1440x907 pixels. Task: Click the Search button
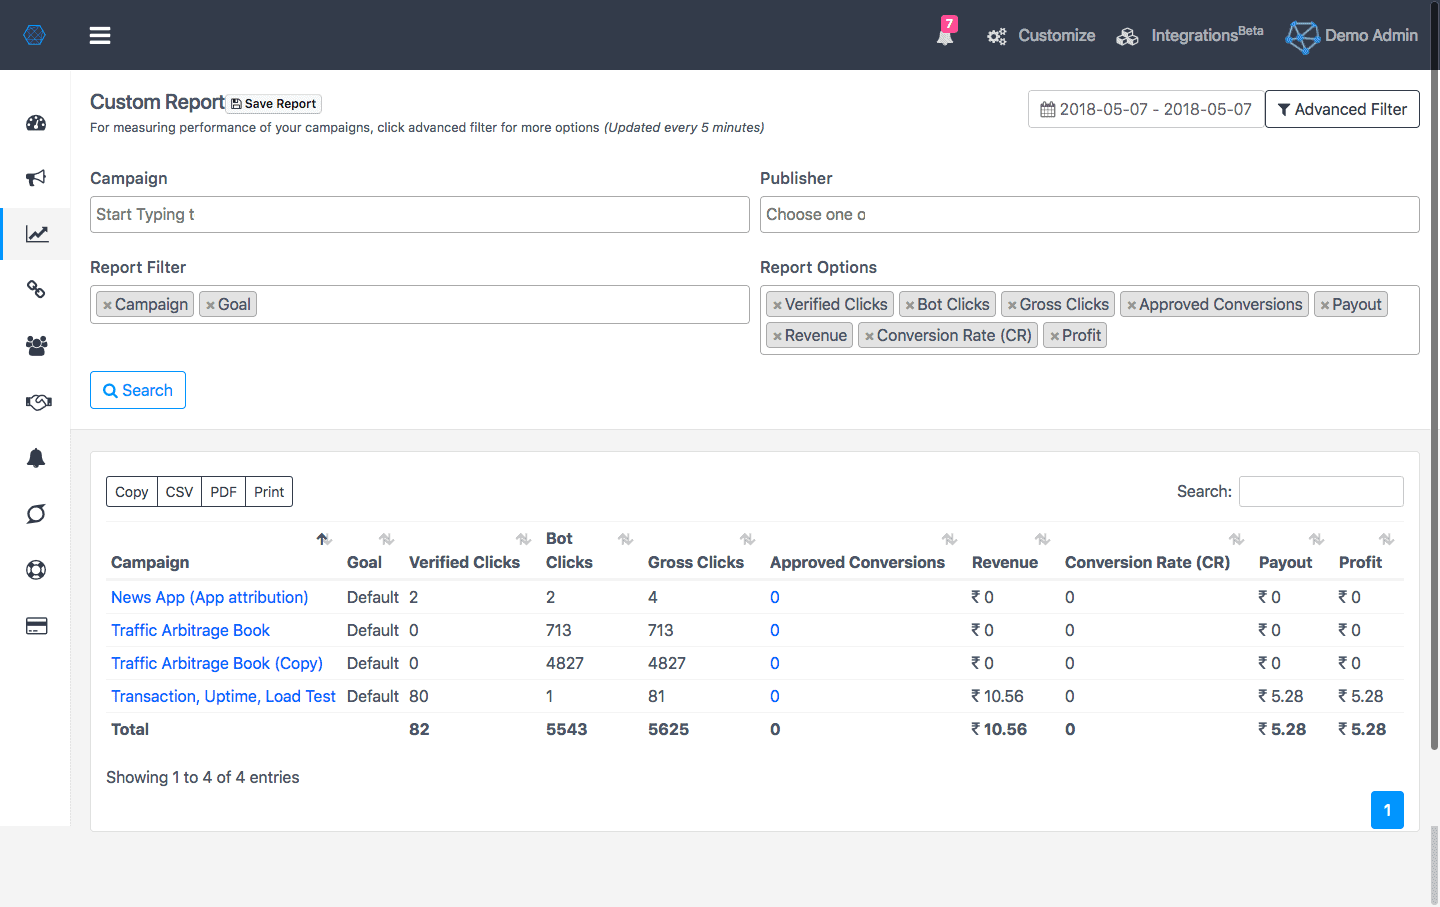click(138, 390)
